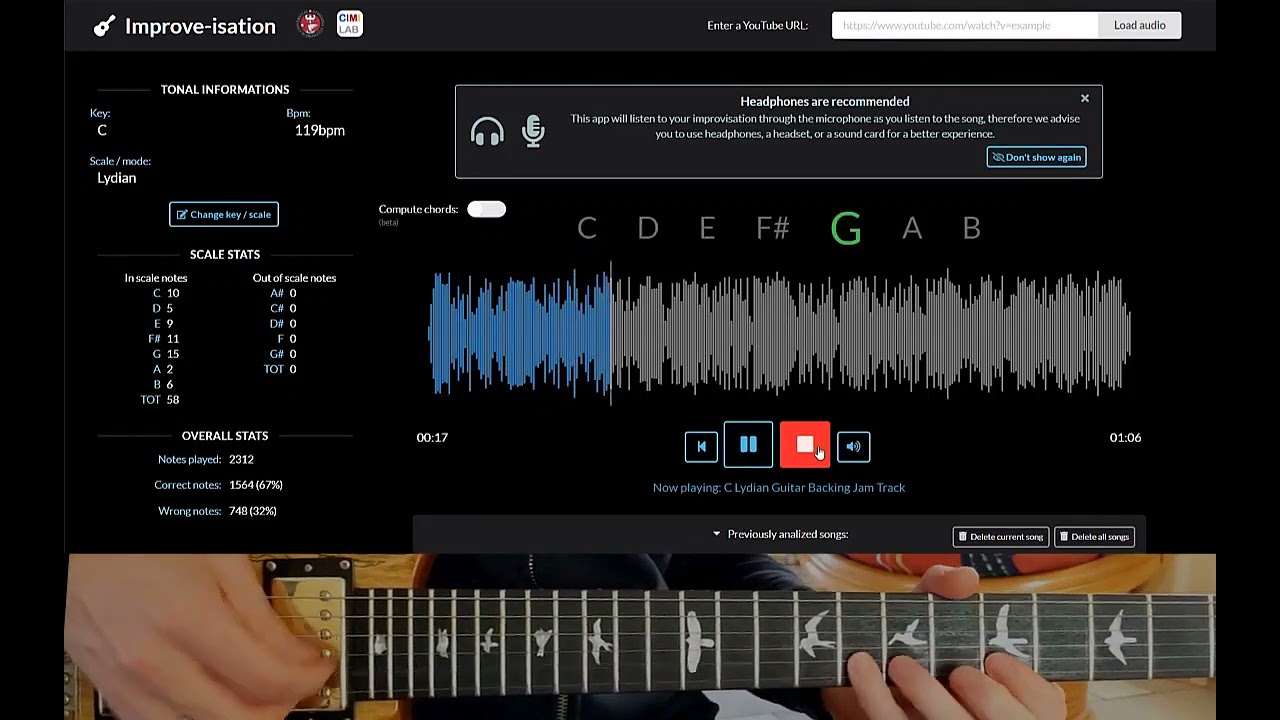Select note C in scale display
The height and width of the screenshot is (720, 1280).
tap(587, 229)
